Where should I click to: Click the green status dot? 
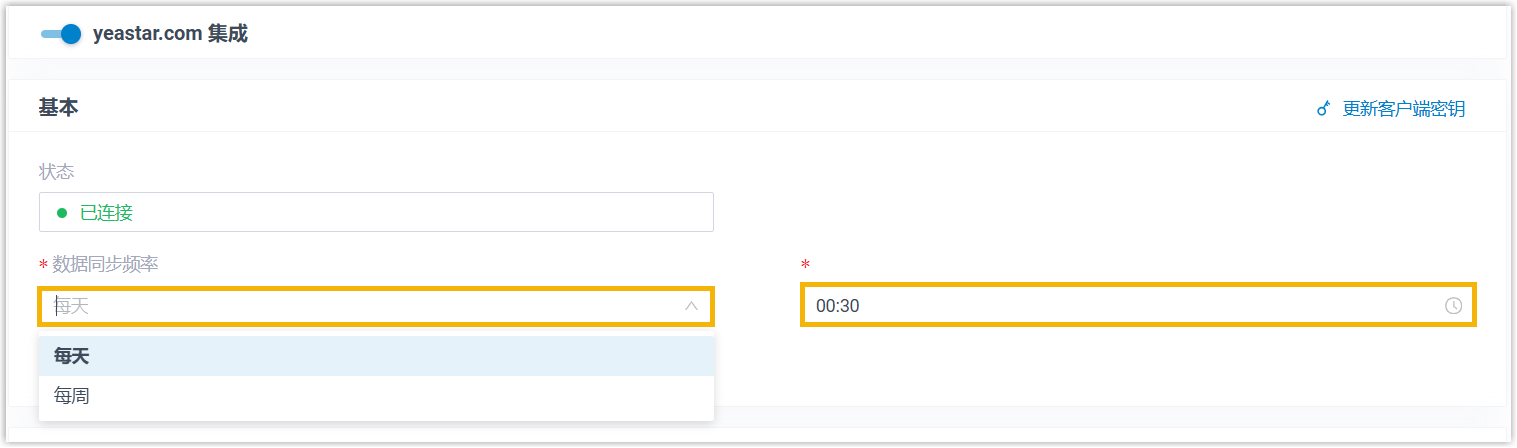coord(62,213)
